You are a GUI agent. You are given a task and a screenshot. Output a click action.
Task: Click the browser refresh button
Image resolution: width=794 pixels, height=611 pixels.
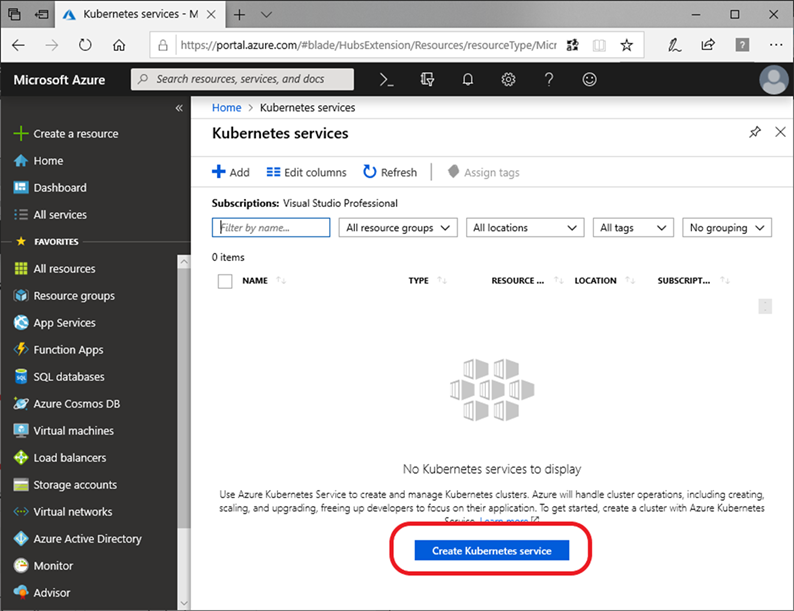click(85, 46)
